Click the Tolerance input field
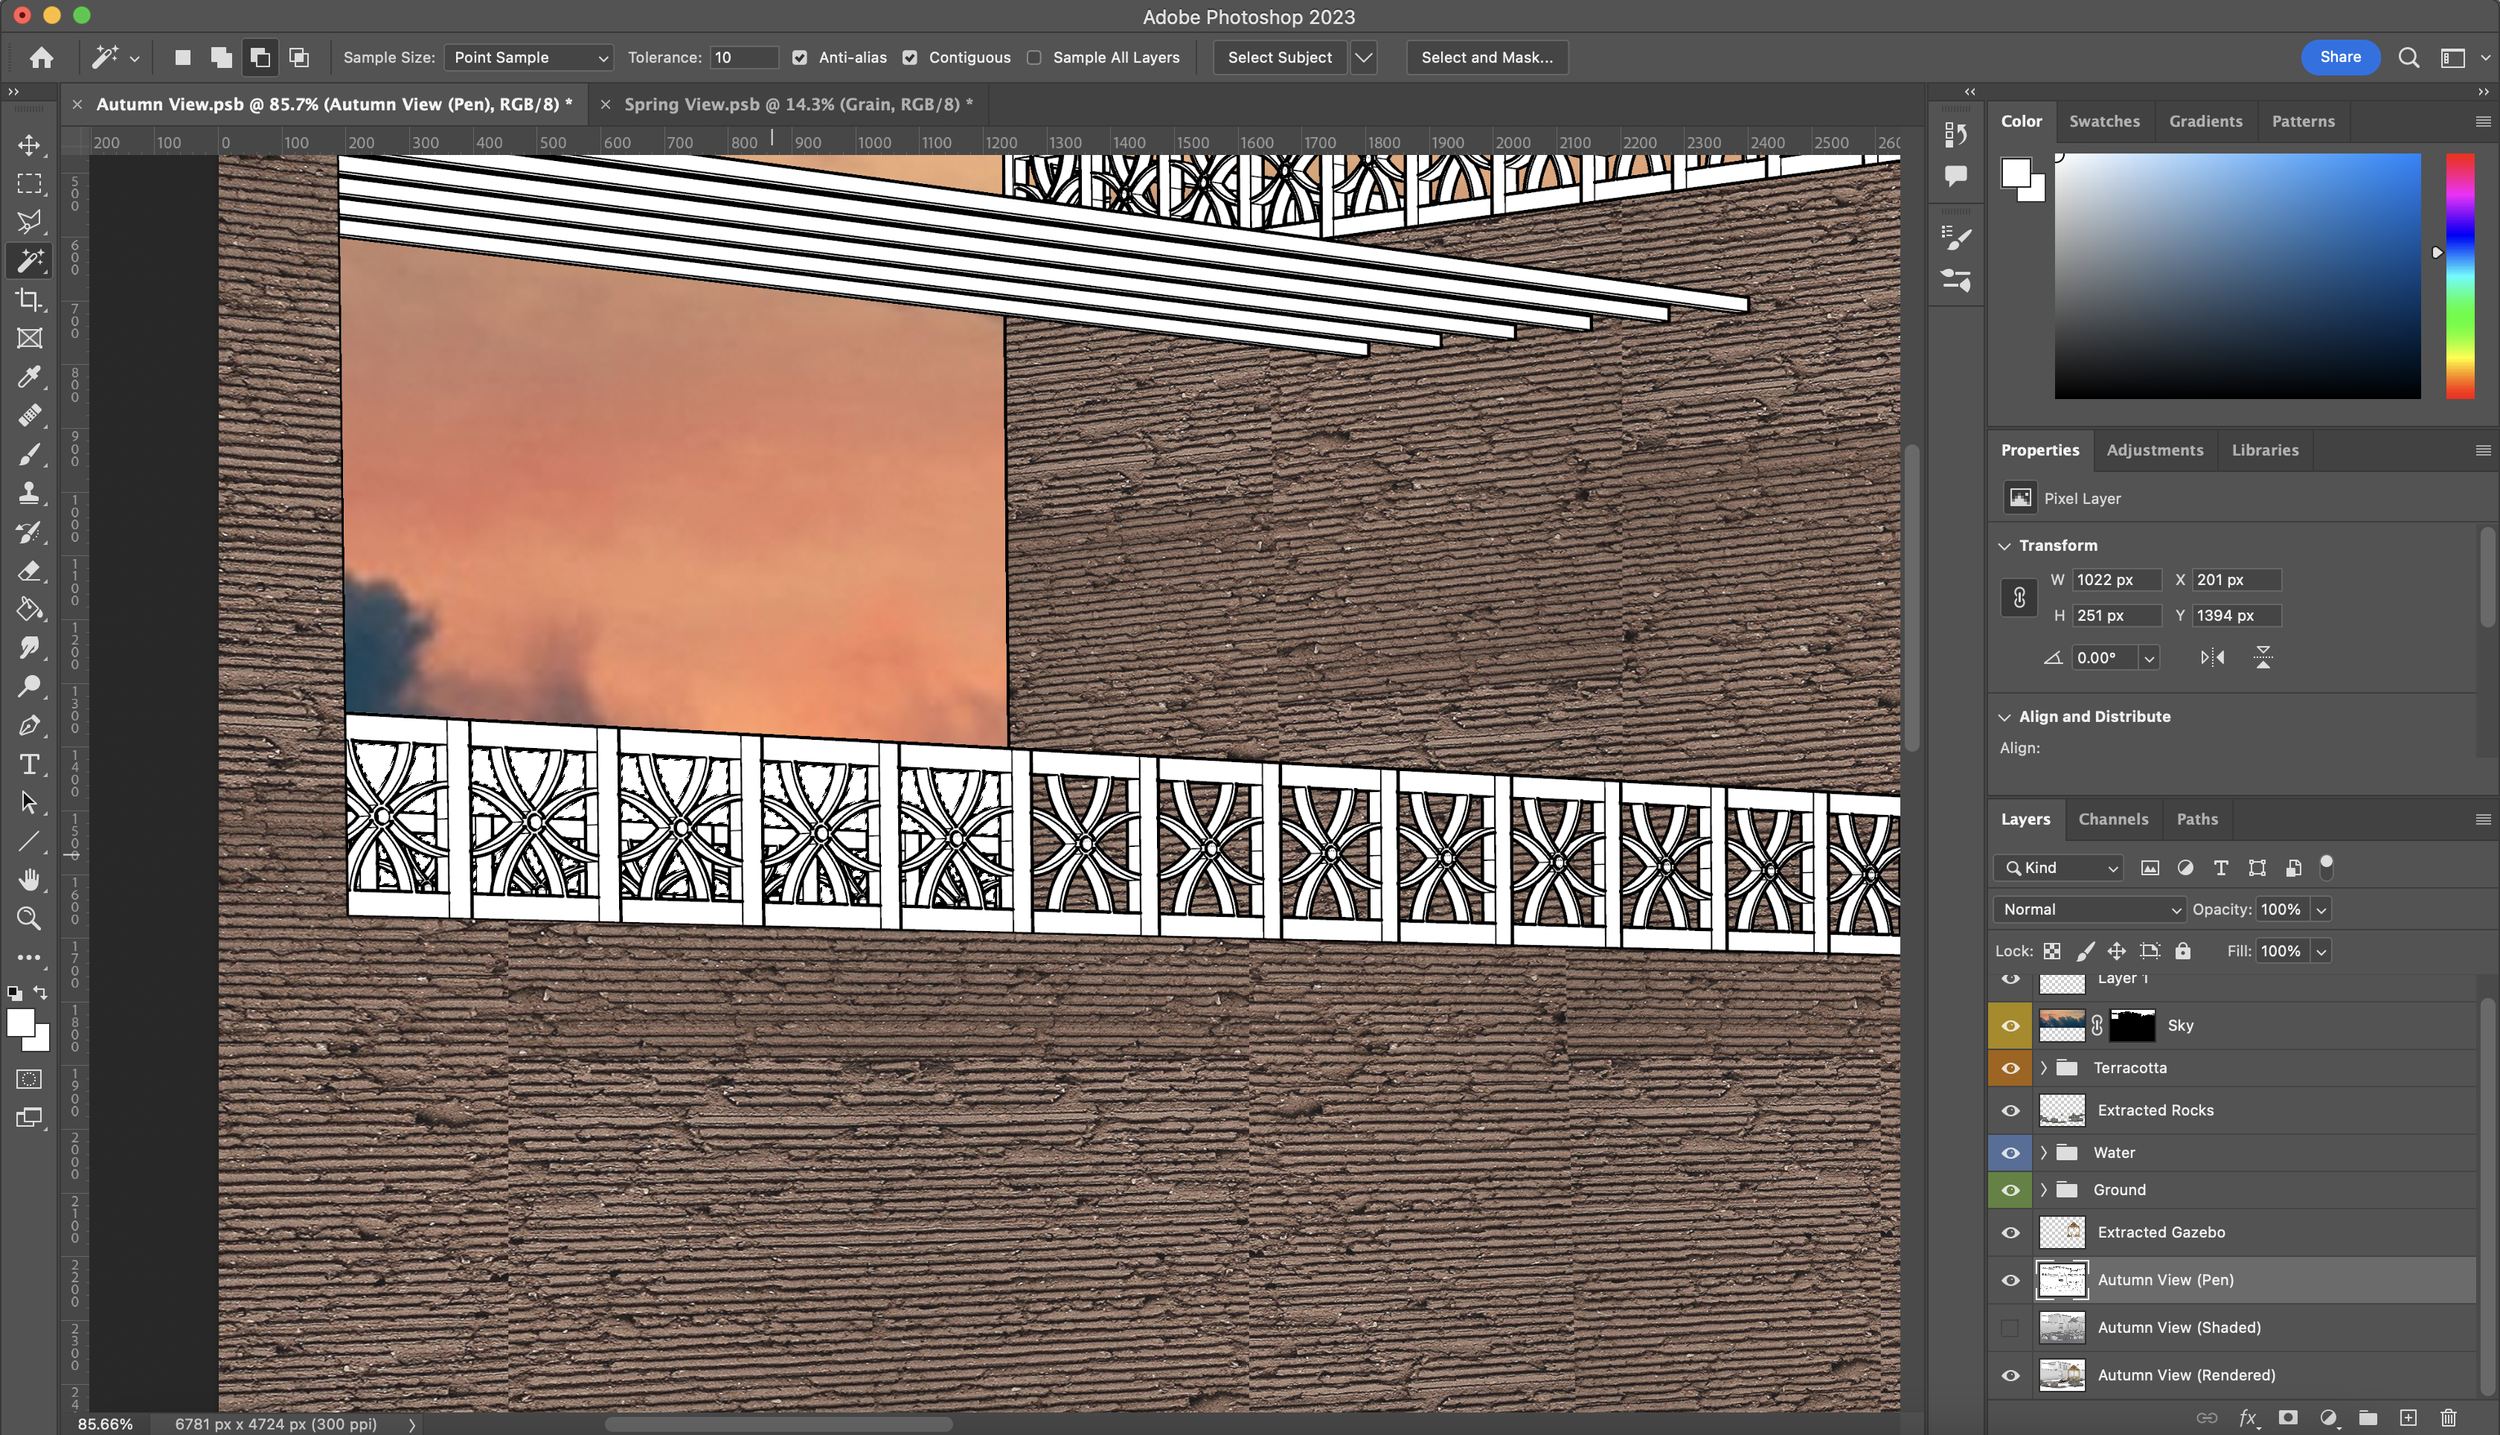The width and height of the screenshot is (2500, 1435). click(x=744, y=58)
